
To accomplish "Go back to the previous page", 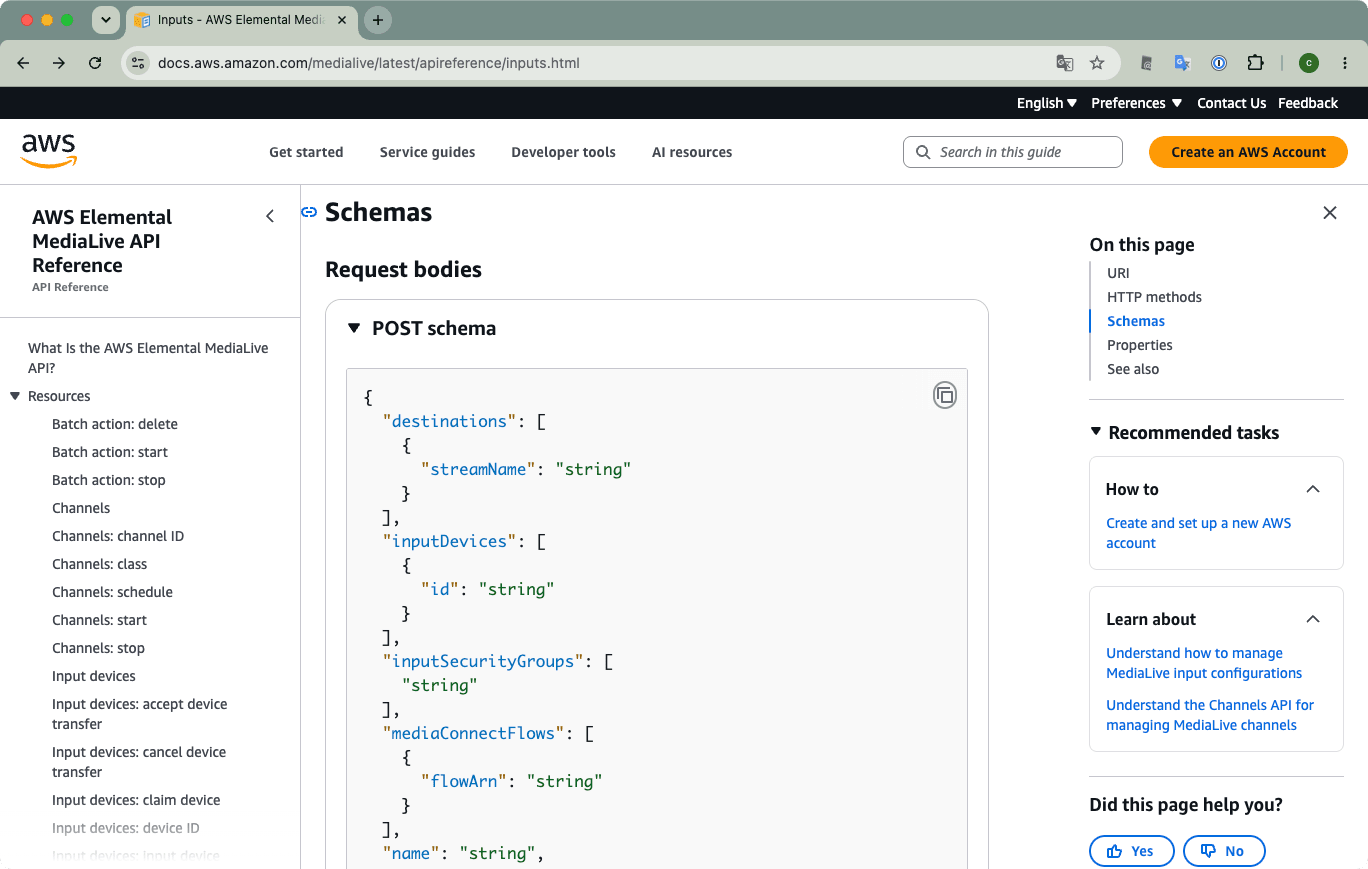I will (x=24, y=63).
